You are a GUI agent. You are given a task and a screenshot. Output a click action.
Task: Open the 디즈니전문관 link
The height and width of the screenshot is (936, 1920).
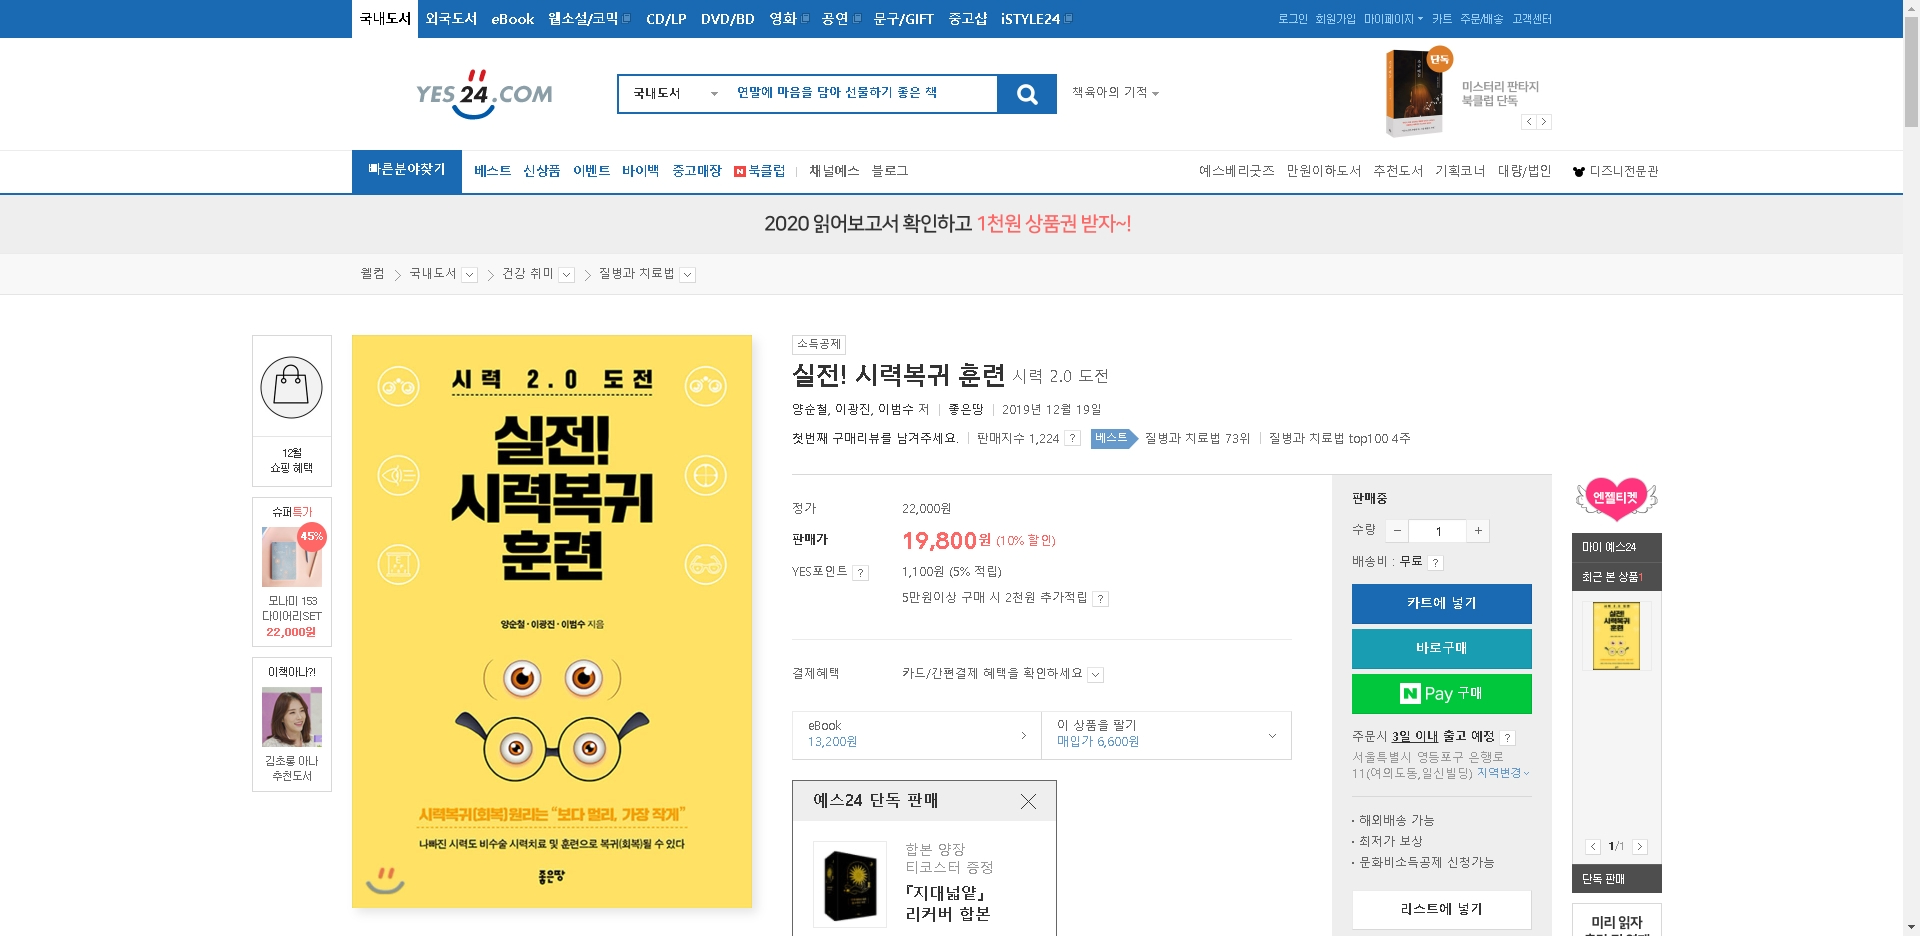tap(1616, 171)
